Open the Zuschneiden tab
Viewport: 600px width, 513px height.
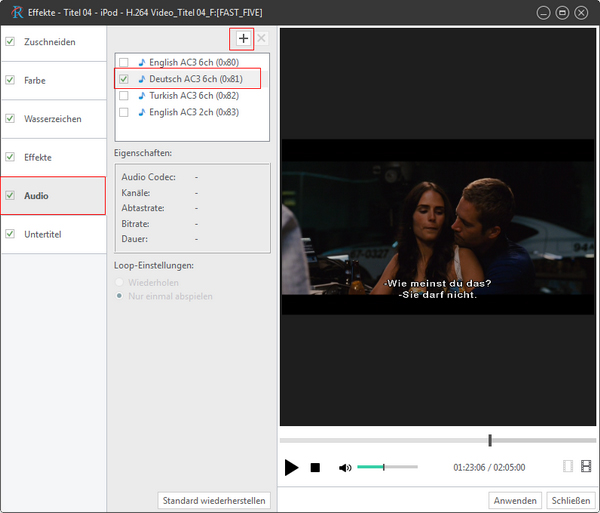[x=54, y=42]
